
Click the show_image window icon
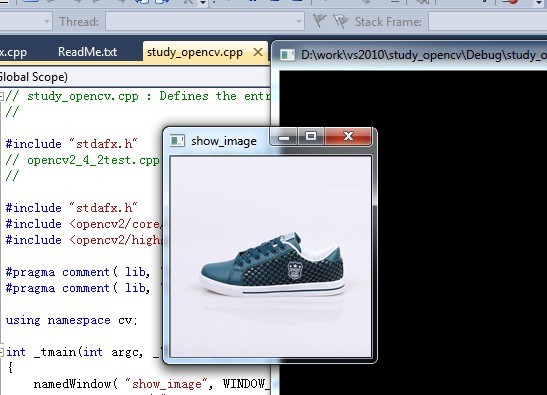point(177,141)
